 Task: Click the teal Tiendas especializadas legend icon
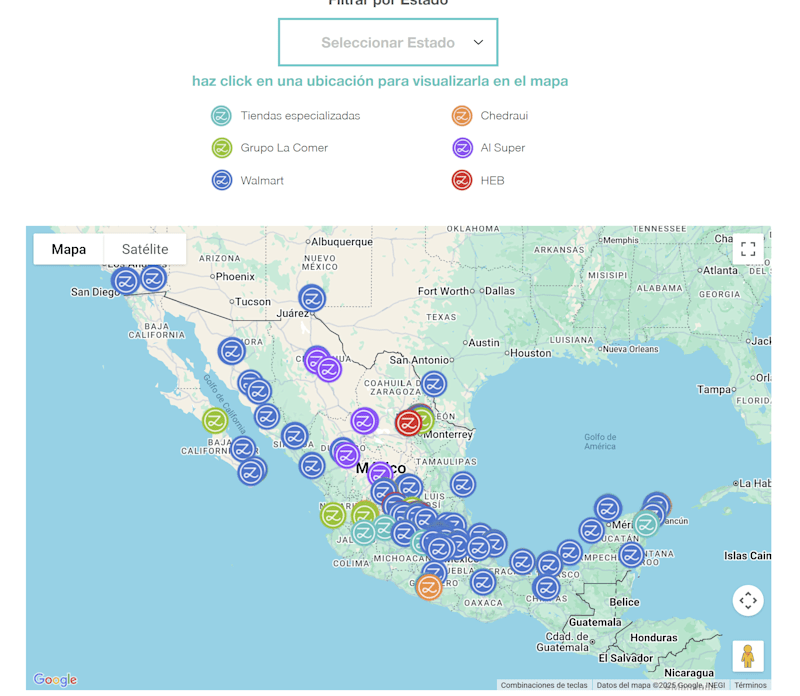click(221, 116)
